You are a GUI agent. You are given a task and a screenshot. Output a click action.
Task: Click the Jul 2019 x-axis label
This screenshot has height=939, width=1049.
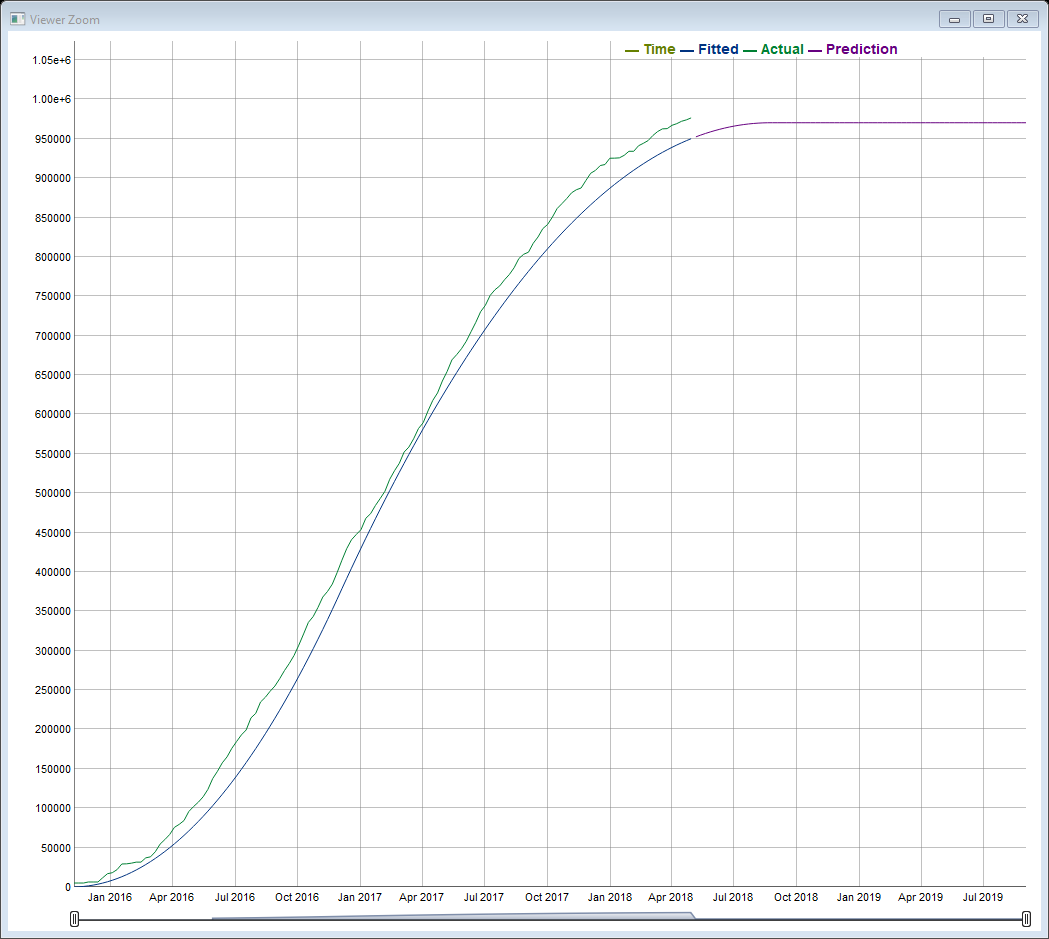point(983,898)
